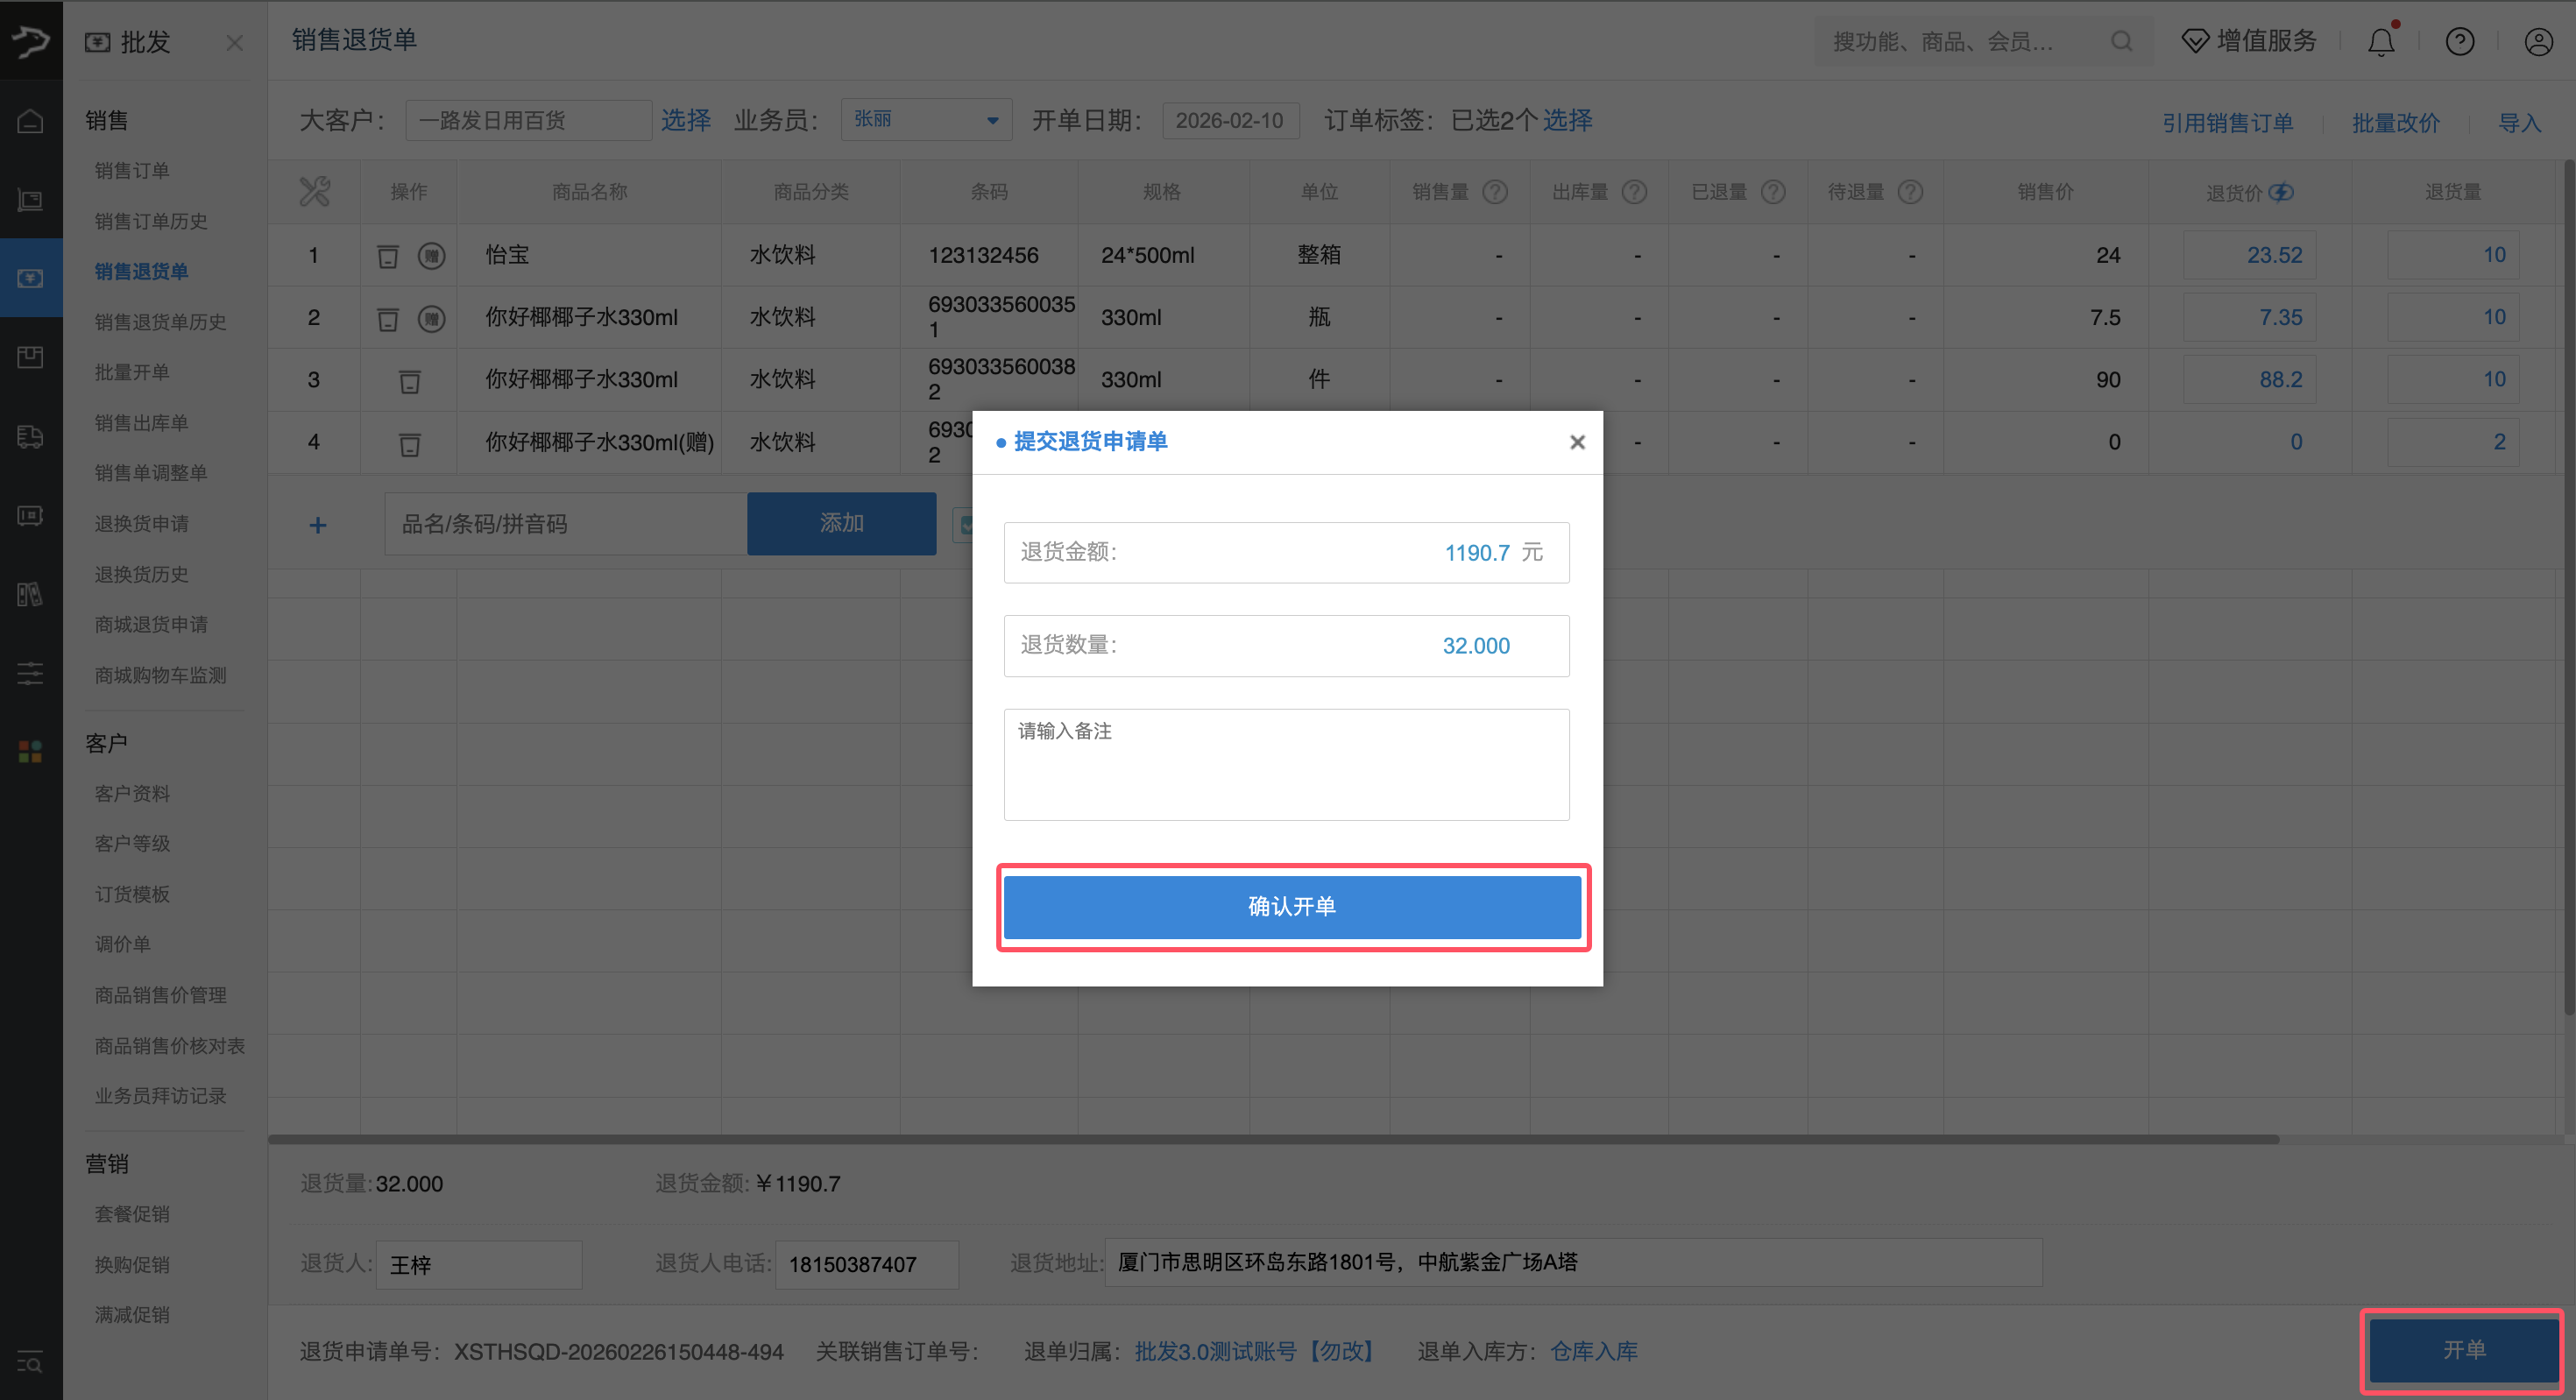Open the 开单日期 date picker field

point(1231,119)
